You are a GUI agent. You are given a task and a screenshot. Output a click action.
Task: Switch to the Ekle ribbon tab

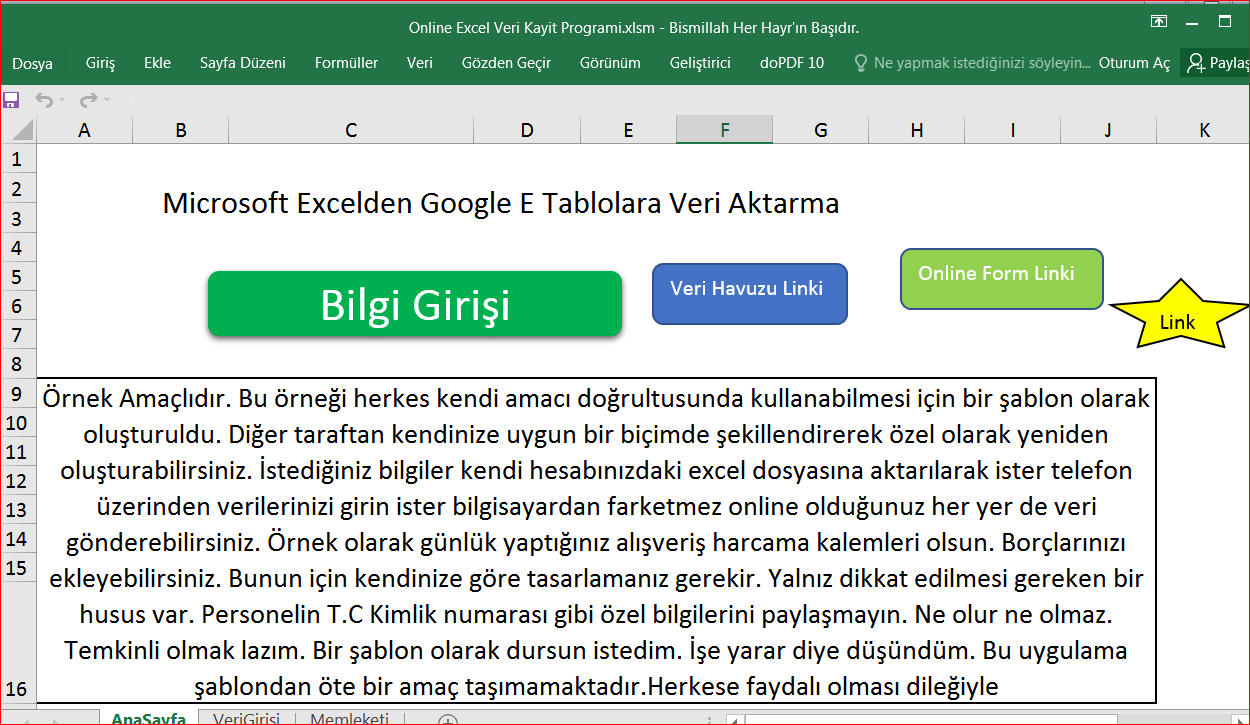(157, 63)
